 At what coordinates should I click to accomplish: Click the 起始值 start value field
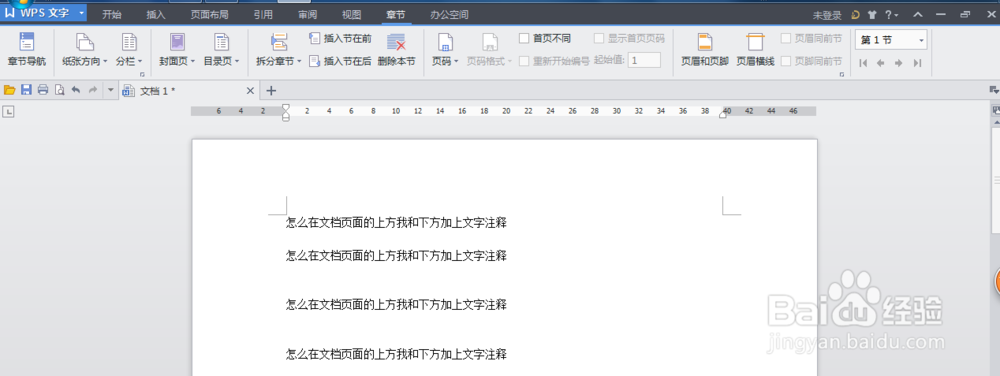click(644, 61)
